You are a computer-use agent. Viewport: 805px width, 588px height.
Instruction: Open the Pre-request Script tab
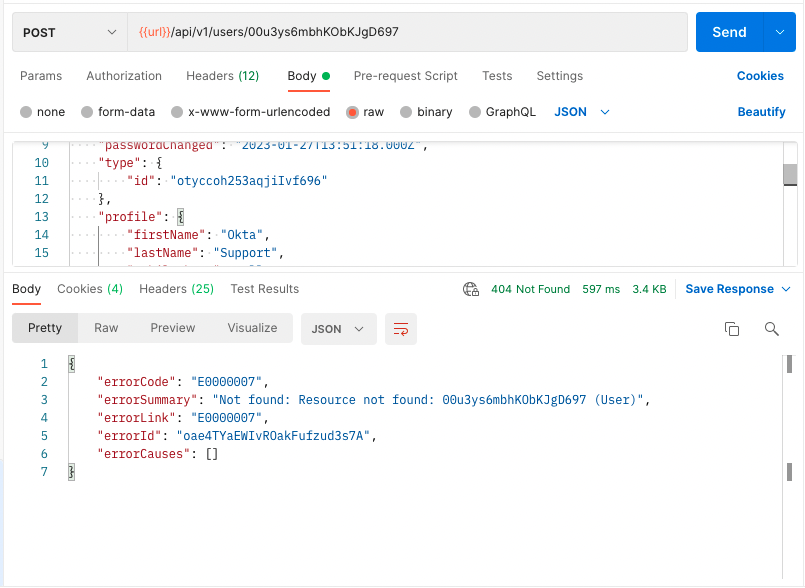[x=405, y=76]
